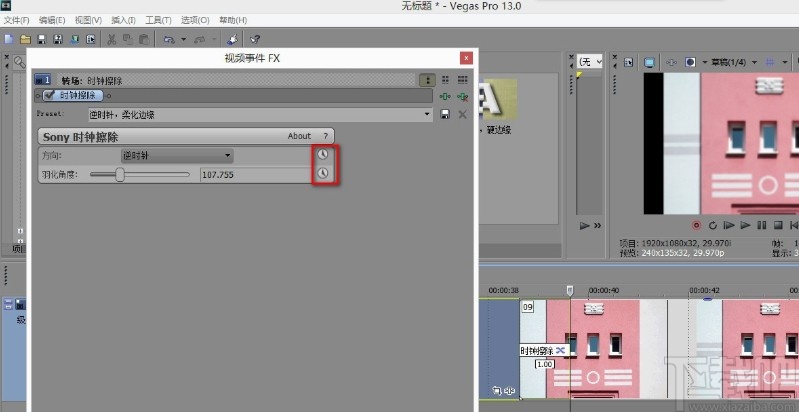Open the (无 dropdown in the narrow panel
The width and height of the screenshot is (799, 412).
coord(590,62)
